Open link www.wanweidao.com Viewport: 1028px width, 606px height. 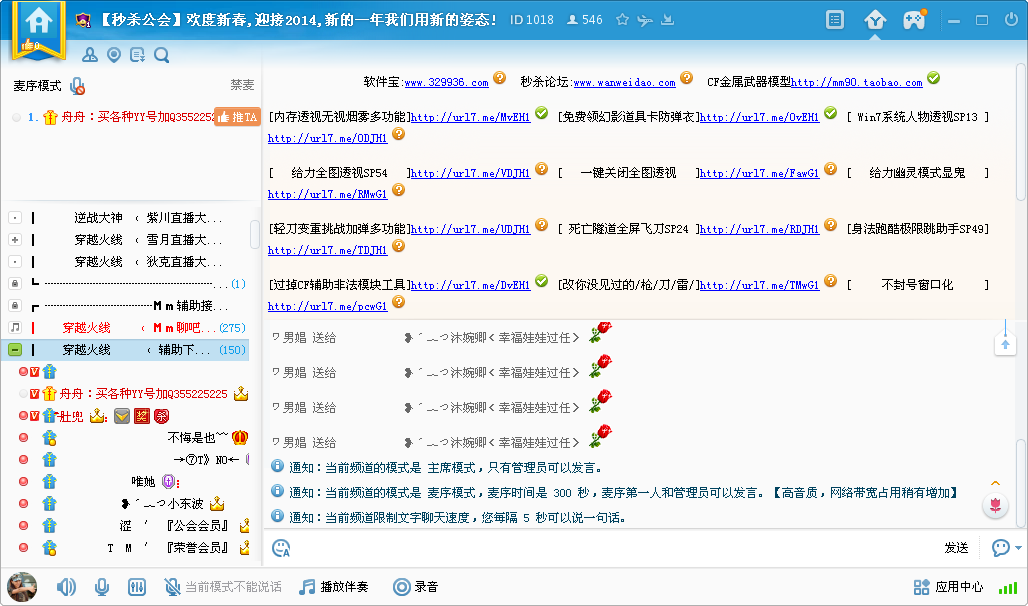click(624, 83)
